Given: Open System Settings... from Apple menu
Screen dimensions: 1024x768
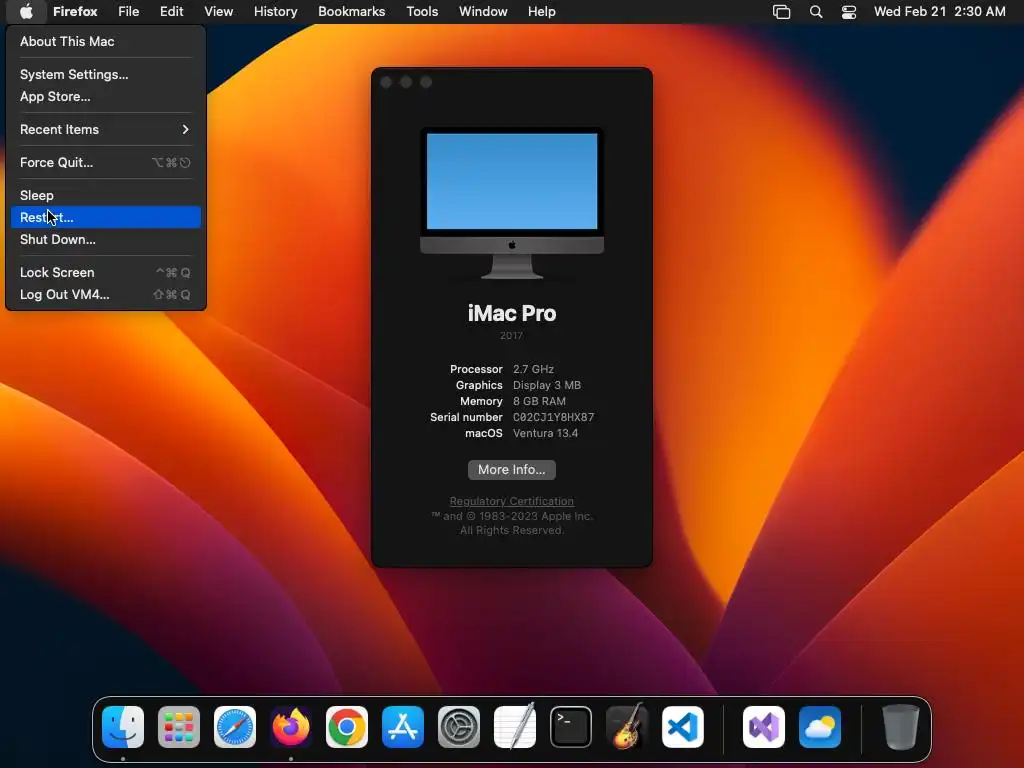Looking at the screenshot, I should (106, 74).
